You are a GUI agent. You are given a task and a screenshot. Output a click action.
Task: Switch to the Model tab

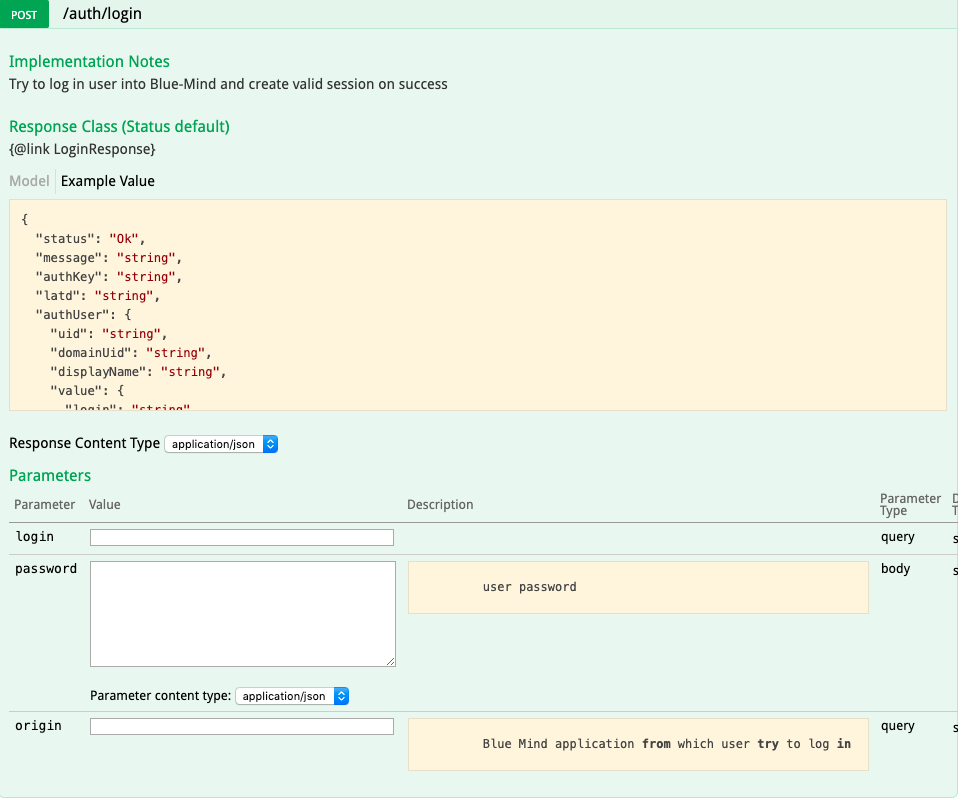(29, 181)
